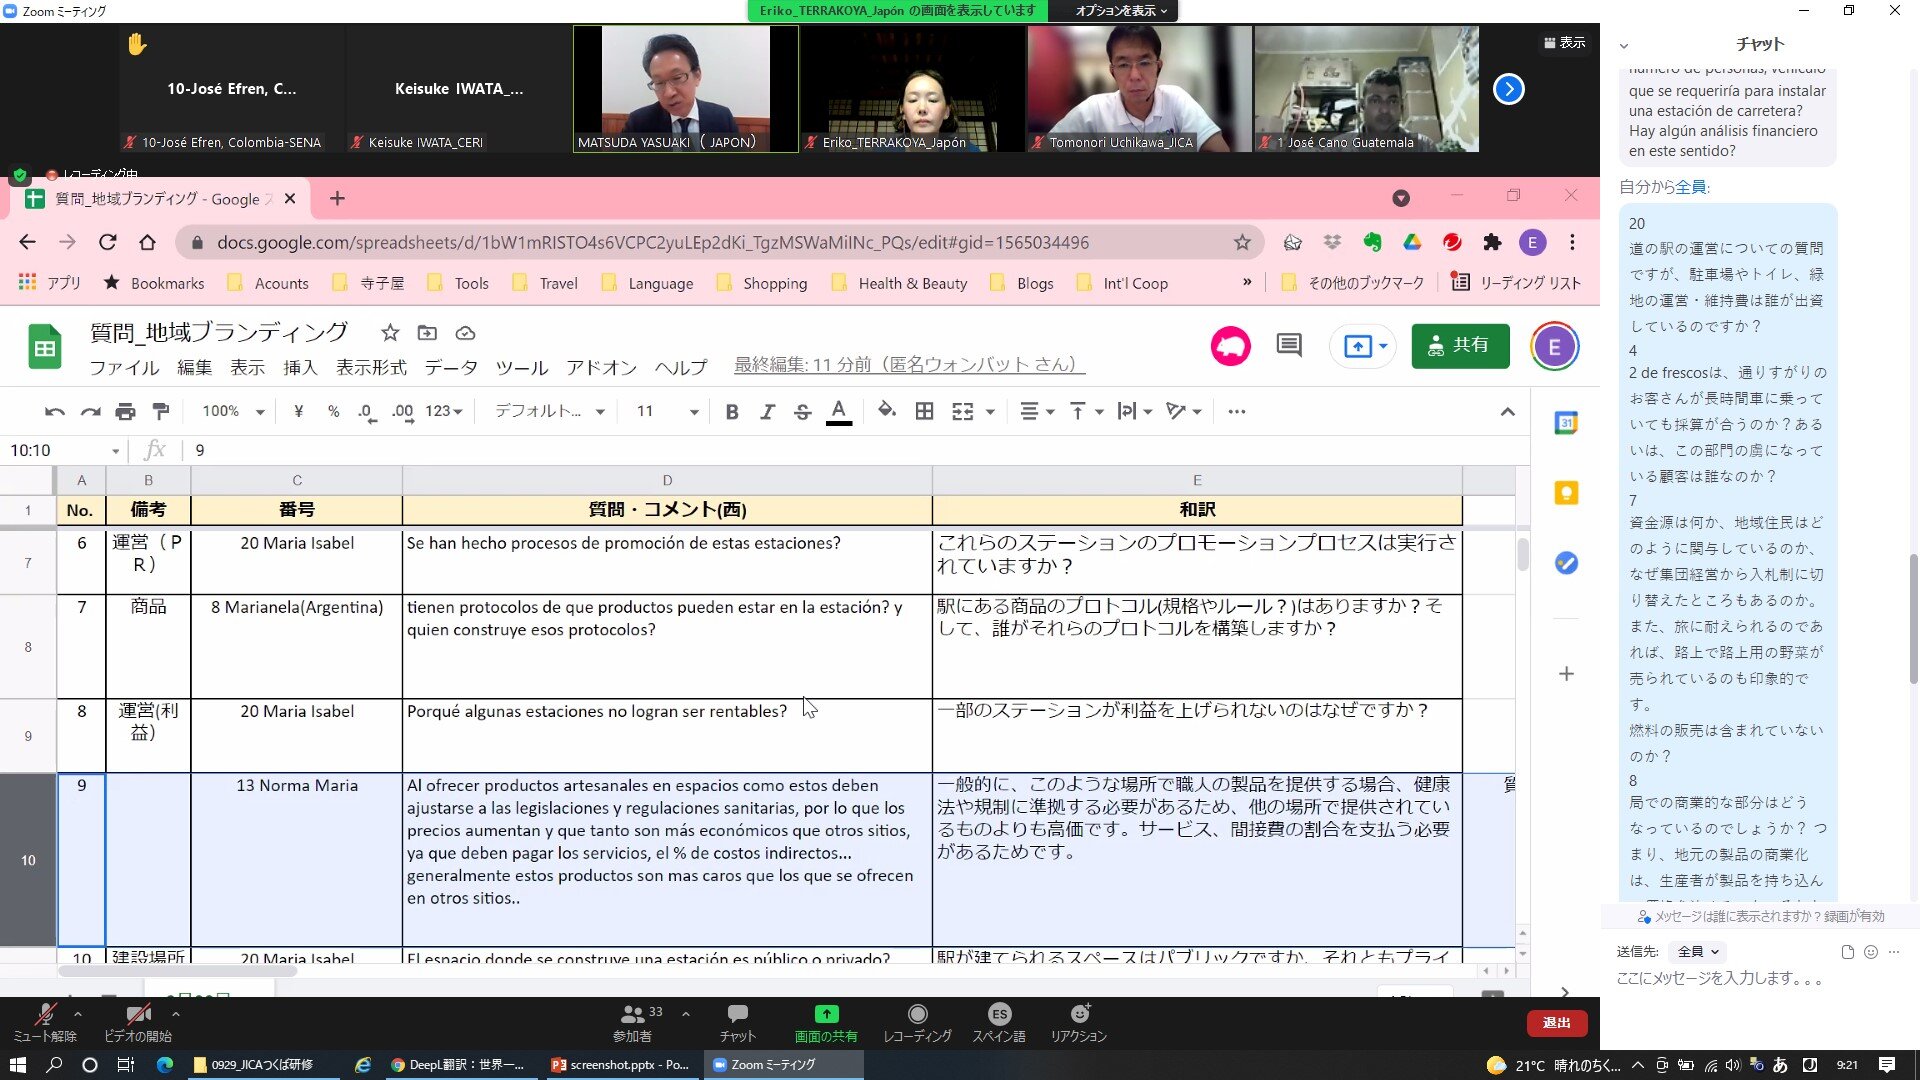
Task: Open the Google Keep side panel icon
Action: (1566, 493)
